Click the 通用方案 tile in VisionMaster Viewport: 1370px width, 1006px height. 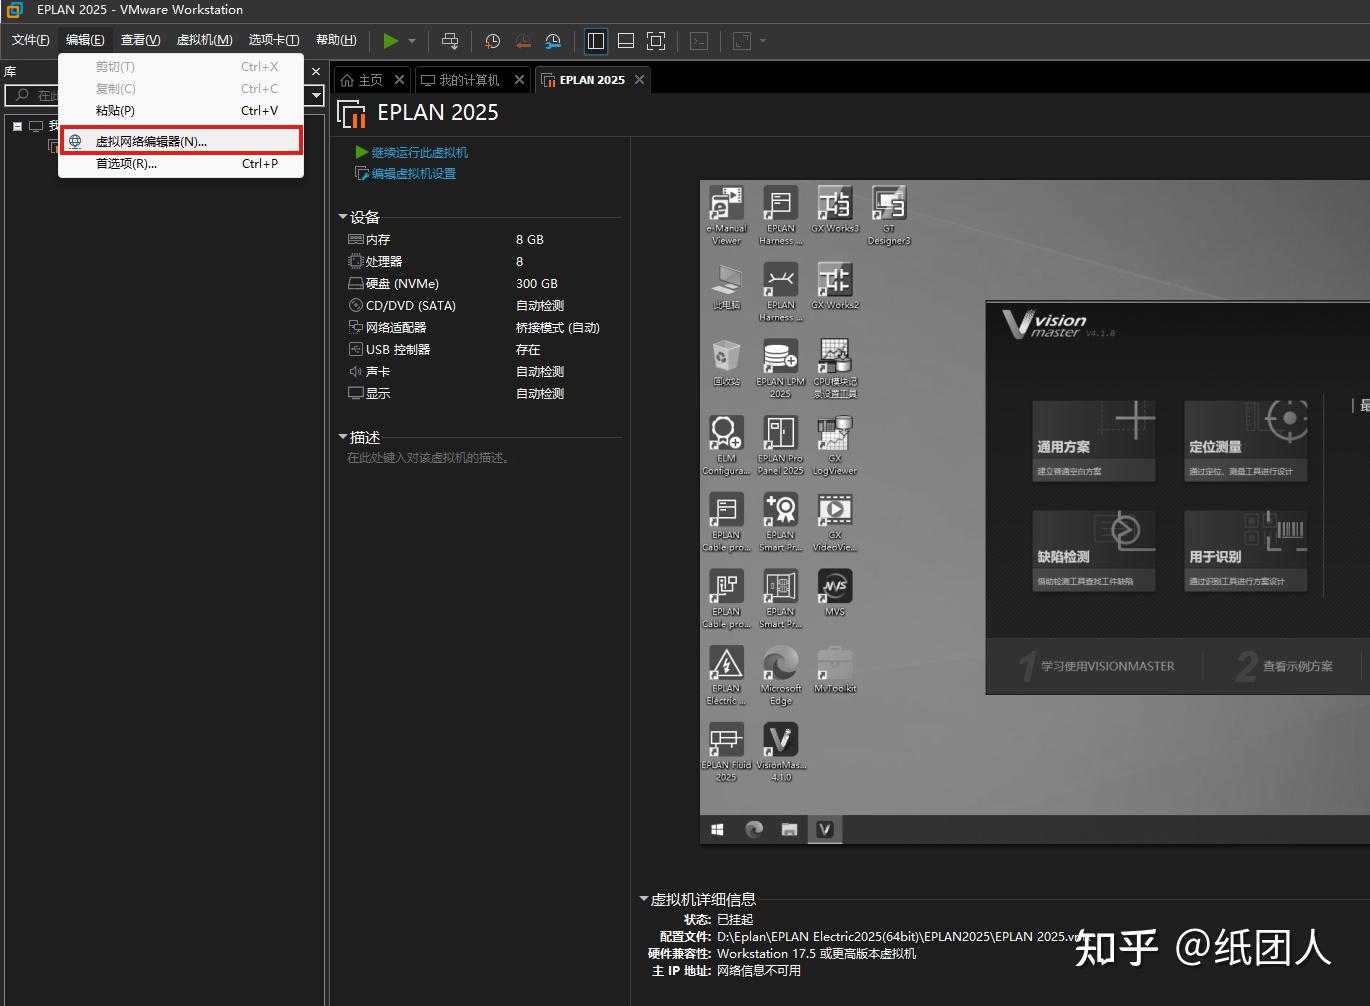point(1094,441)
